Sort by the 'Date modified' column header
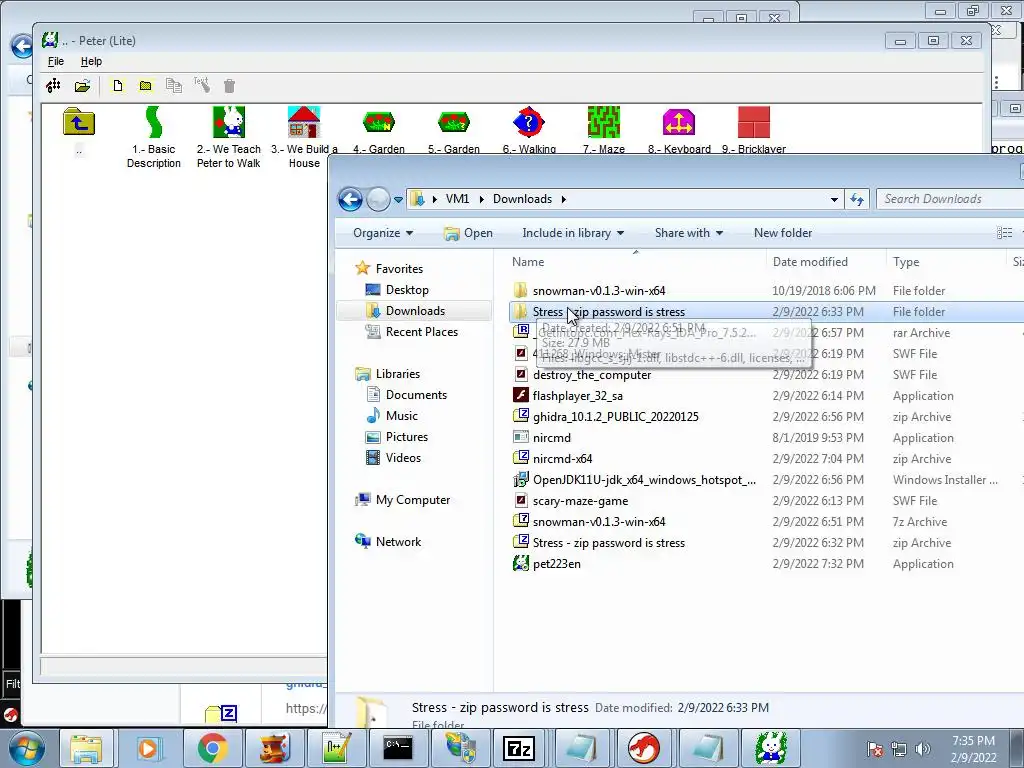 point(810,262)
